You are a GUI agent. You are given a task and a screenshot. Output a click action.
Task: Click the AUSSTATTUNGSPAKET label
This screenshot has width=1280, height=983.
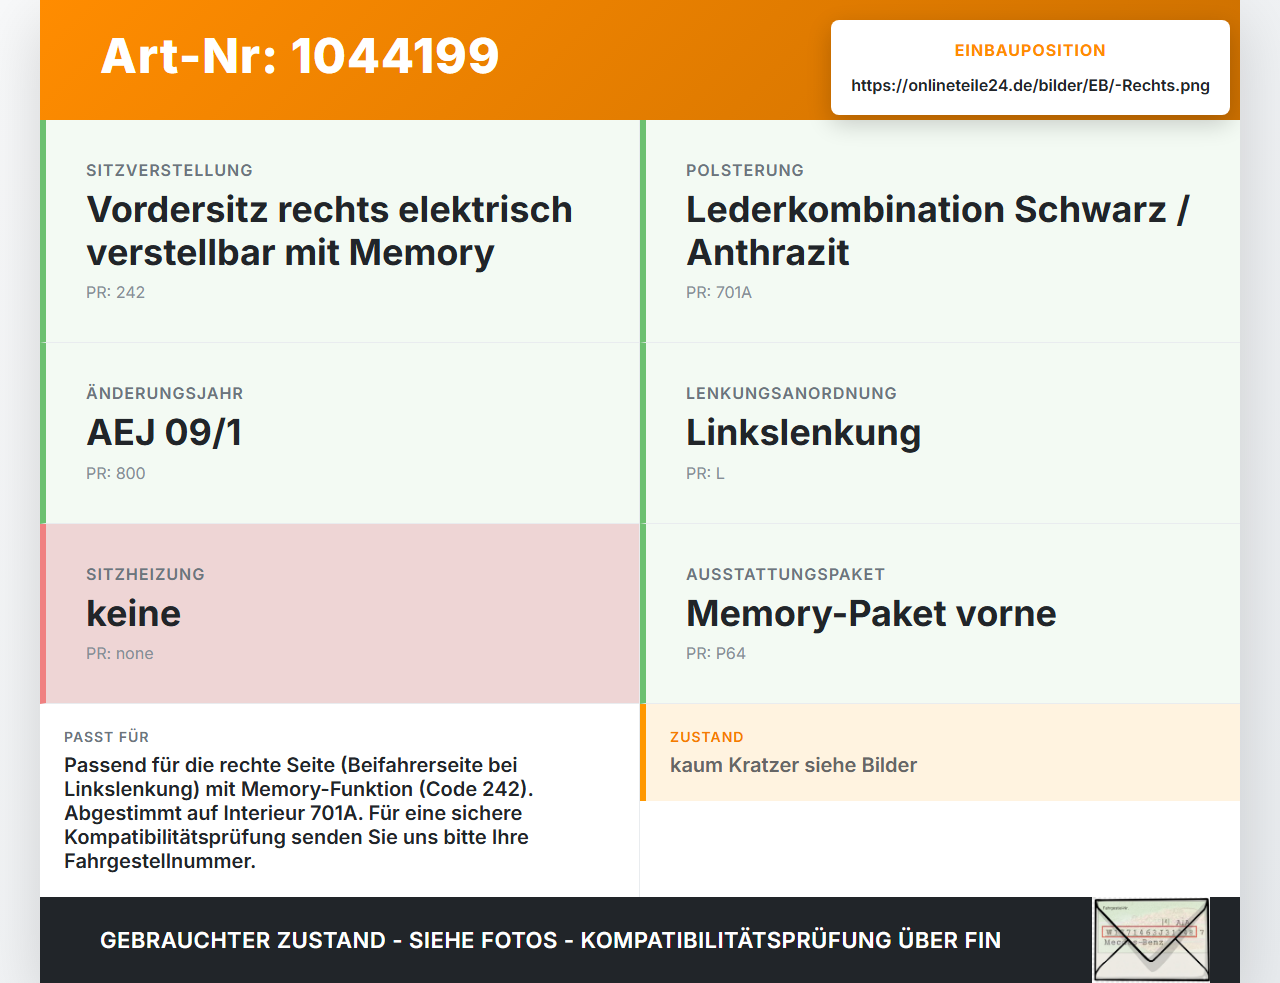coord(785,575)
